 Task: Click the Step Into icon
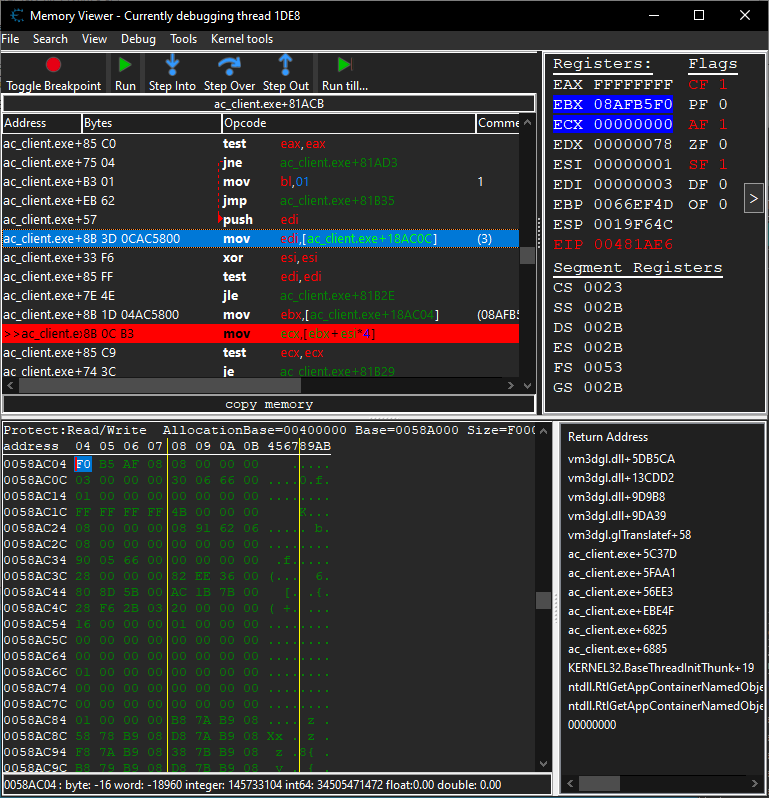pyautogui.click(x=172, y=65)
